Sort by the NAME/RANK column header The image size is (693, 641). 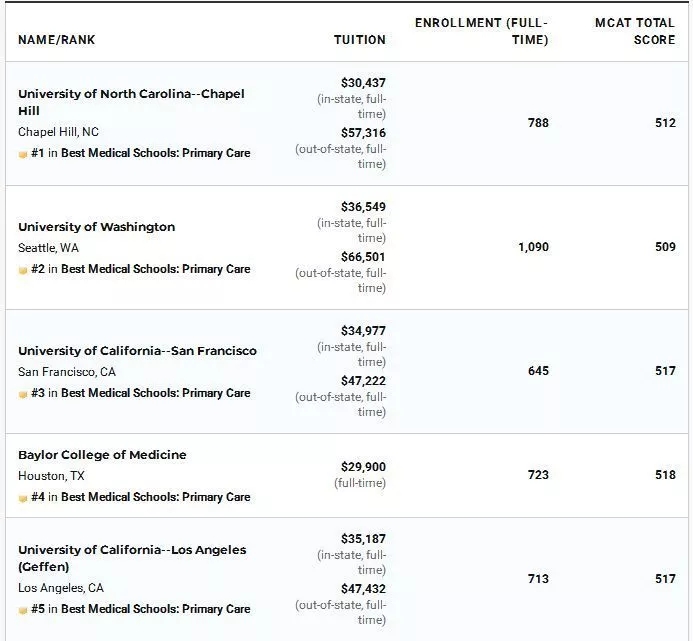pos(57,40)
